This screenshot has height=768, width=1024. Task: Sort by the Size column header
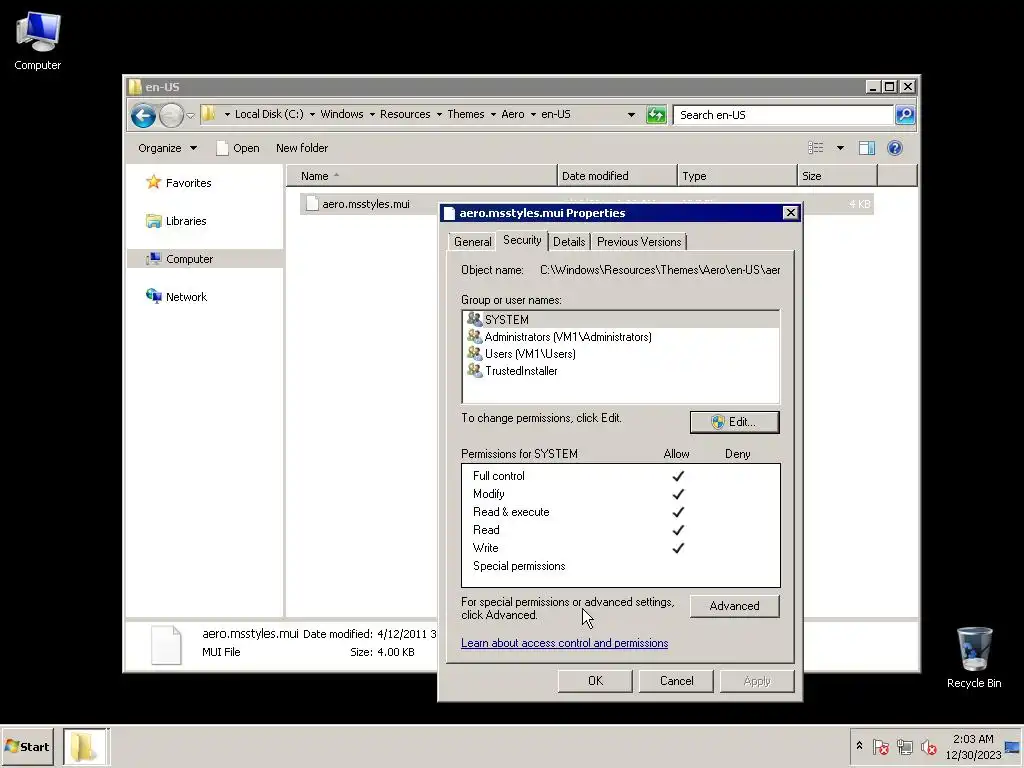point(837,176)
